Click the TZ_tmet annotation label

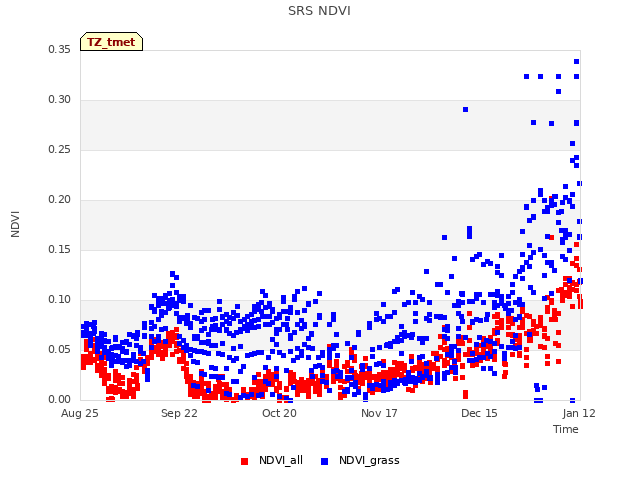[111, 42]
